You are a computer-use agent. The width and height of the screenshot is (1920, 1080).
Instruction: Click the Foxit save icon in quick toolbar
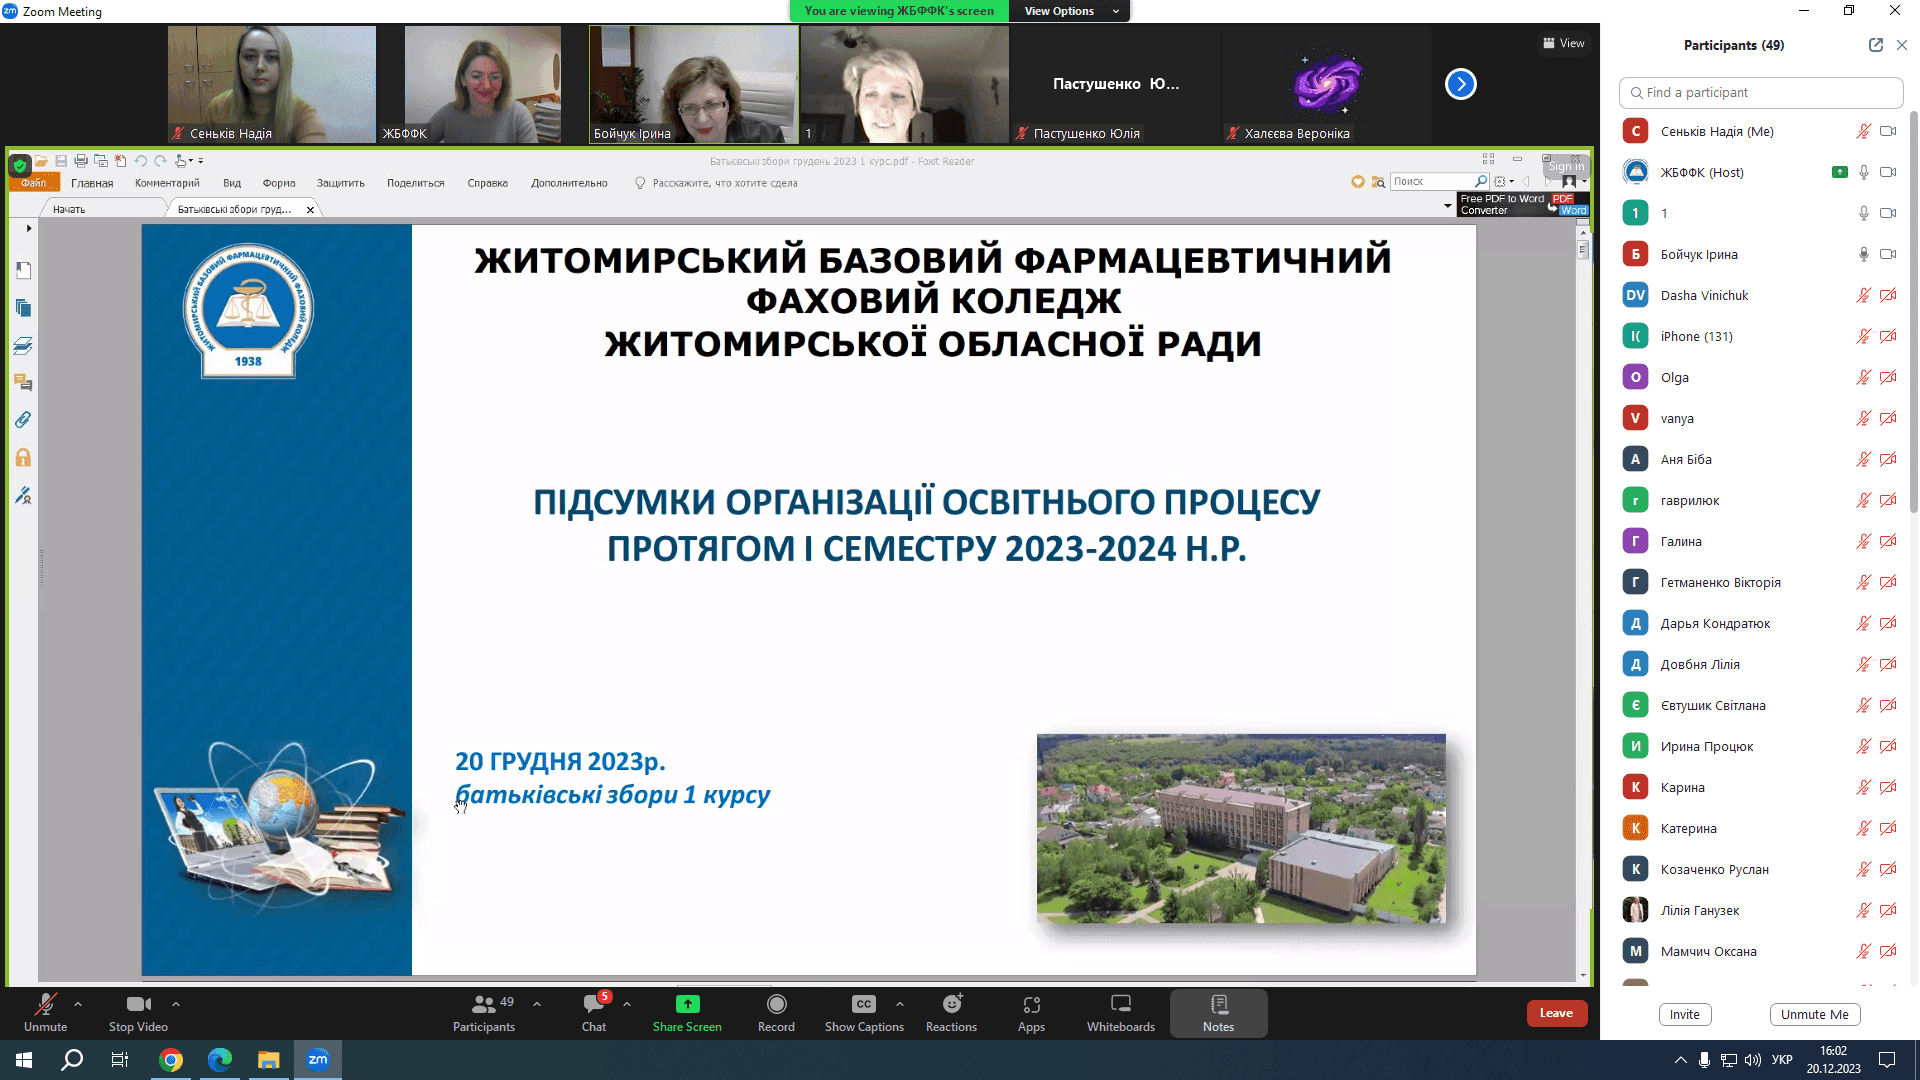tap(61, 161)
